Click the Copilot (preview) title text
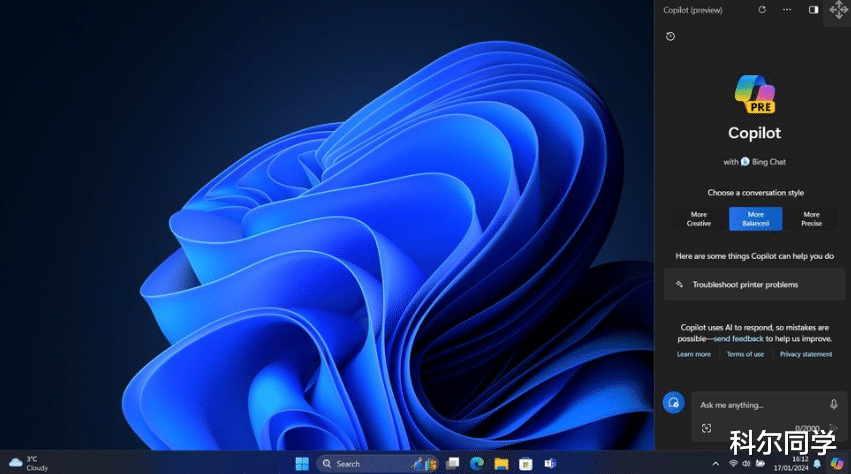Image resolution: width=851 pixels, height=474 pixels. coord(693,10)
